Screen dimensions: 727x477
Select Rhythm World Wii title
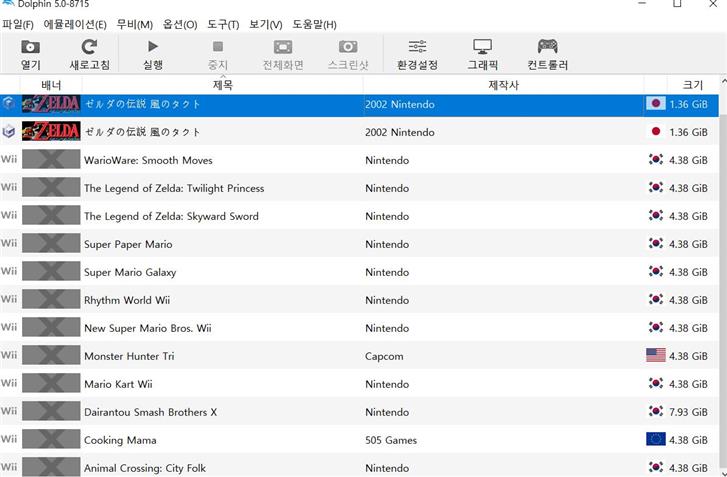tap(127, 300)
